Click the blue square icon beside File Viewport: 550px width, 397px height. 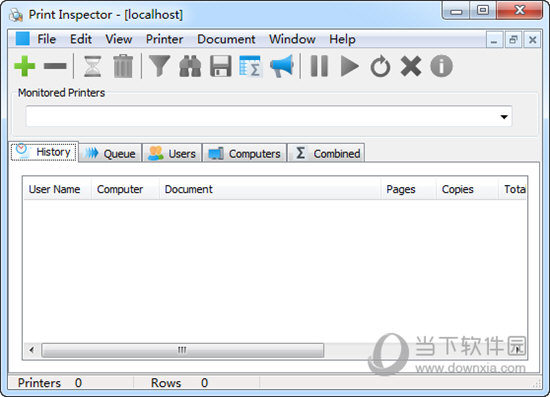(x=22, y=39)
